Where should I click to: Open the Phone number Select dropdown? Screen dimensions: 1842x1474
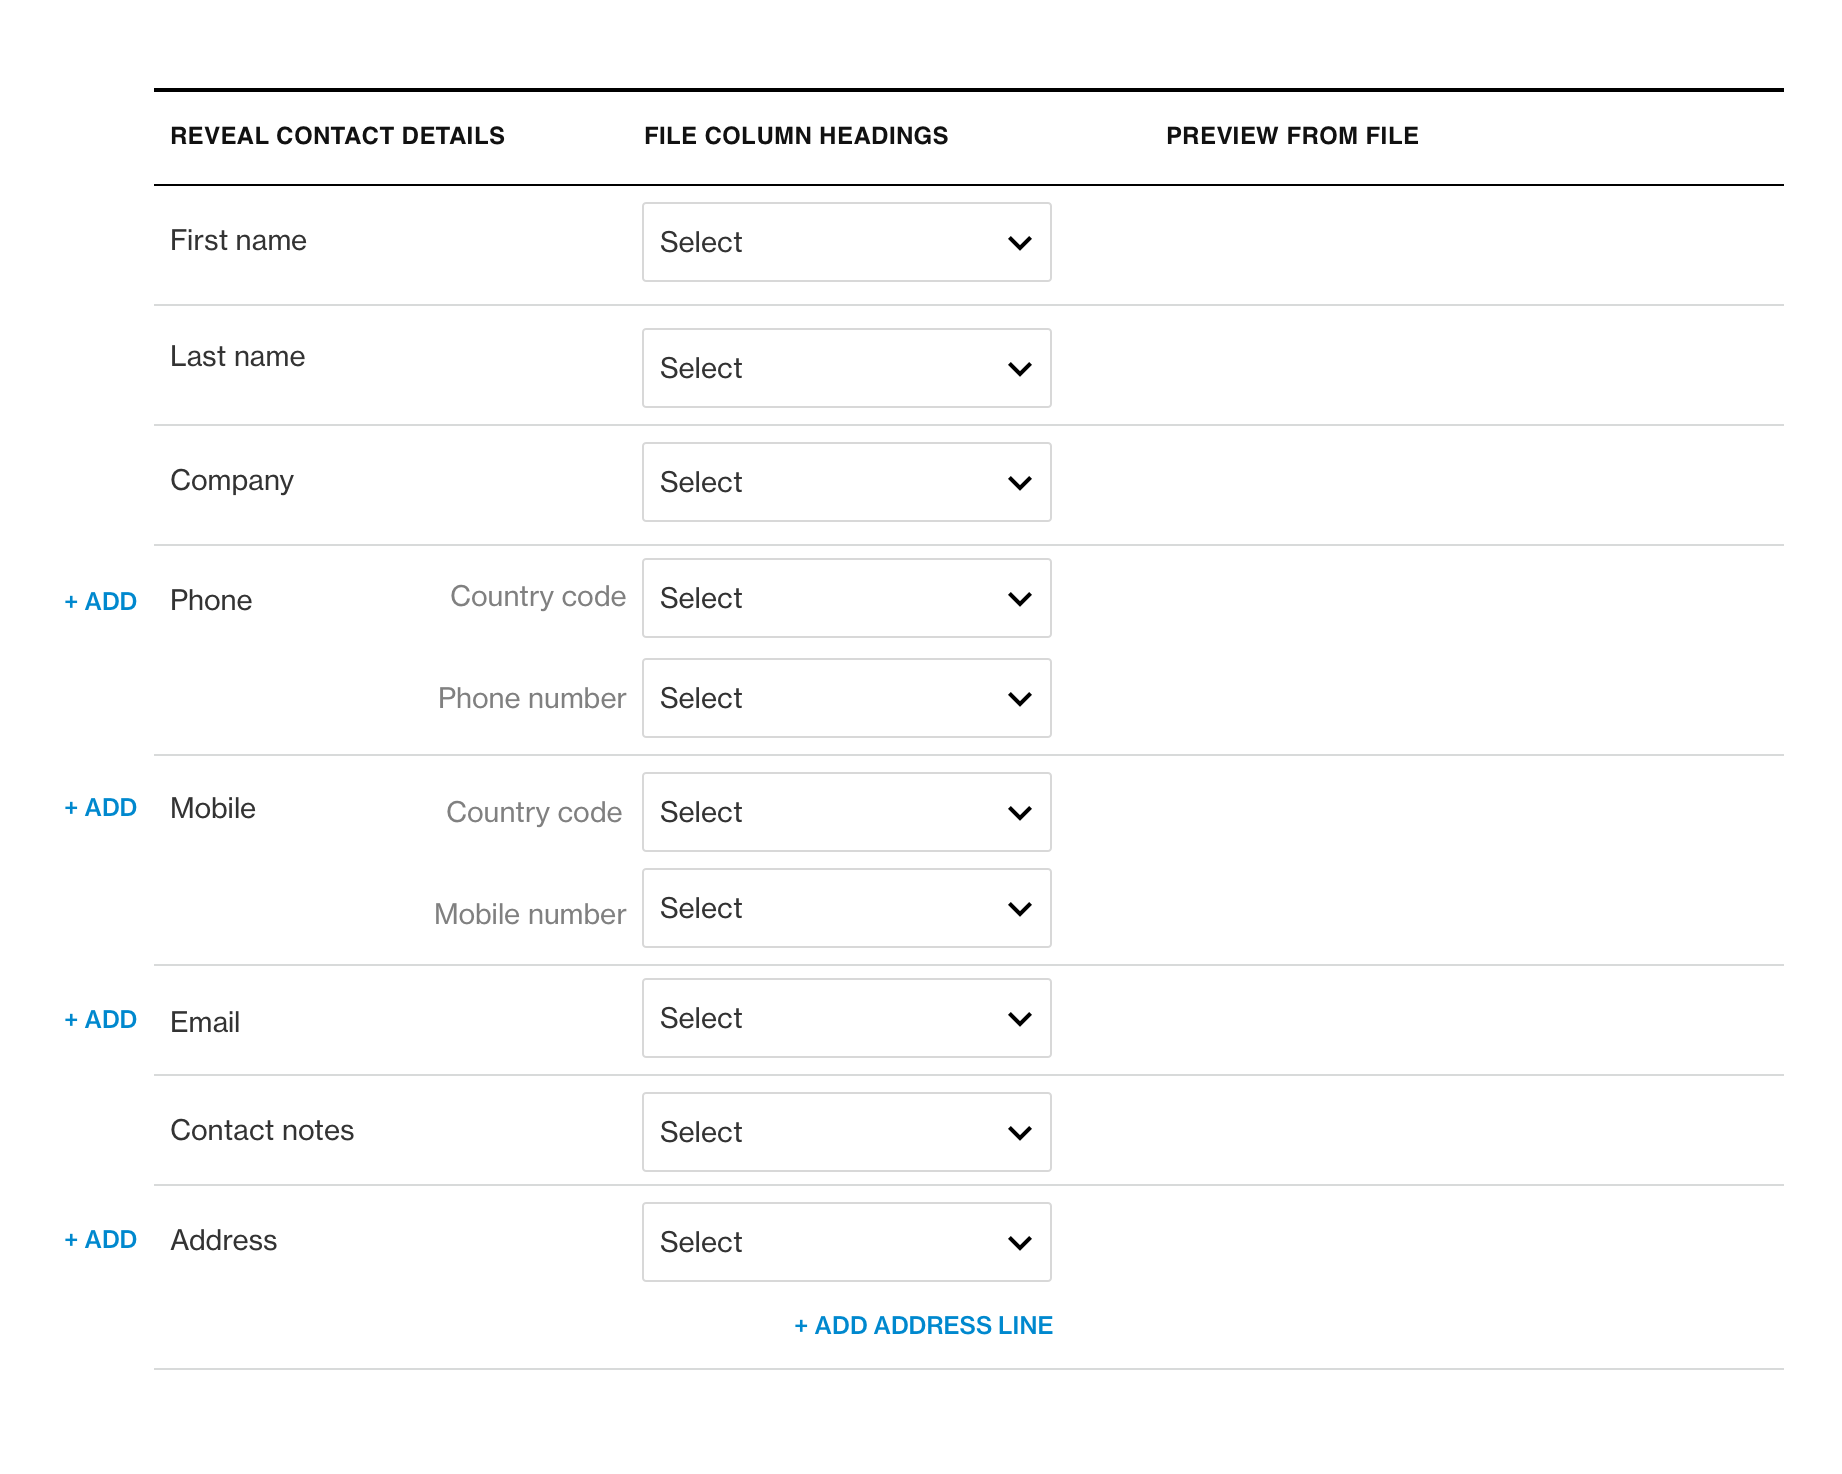[x=846, y=698]
